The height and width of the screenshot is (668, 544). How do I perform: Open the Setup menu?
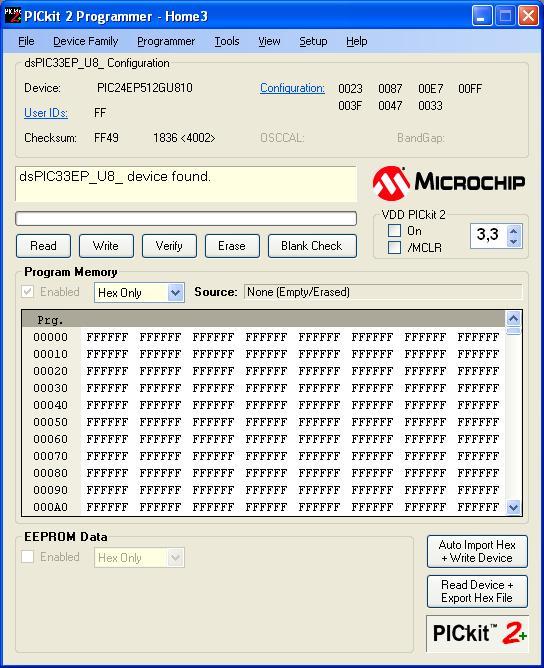click(x=313, y=41)
